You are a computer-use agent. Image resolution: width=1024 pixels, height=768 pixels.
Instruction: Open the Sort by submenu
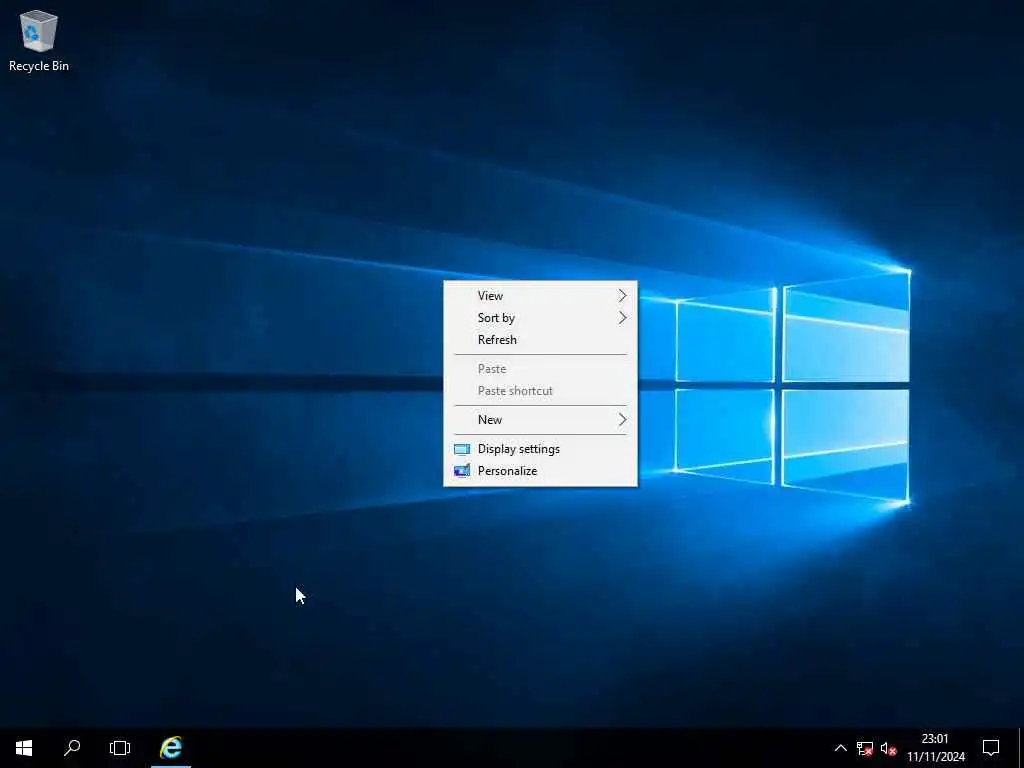(x=540, y=318)
